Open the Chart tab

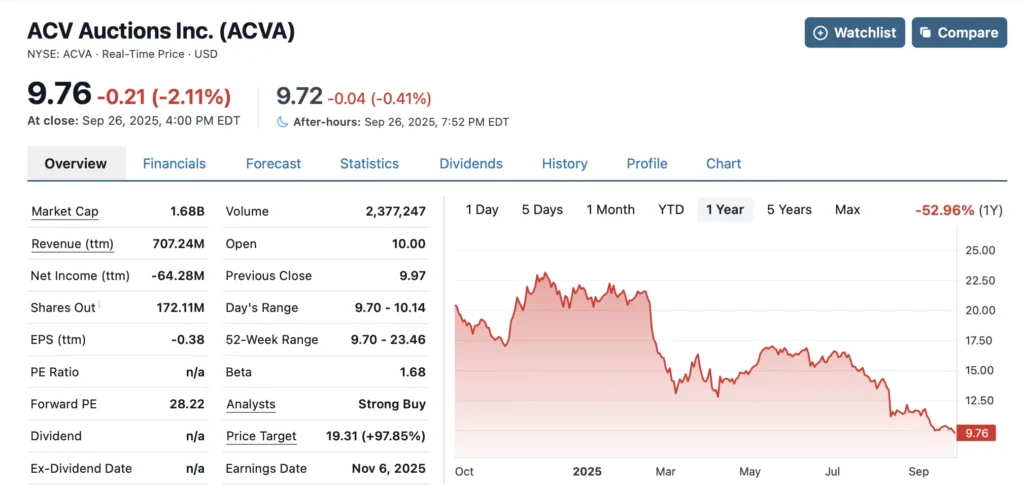tap(724, 164)
